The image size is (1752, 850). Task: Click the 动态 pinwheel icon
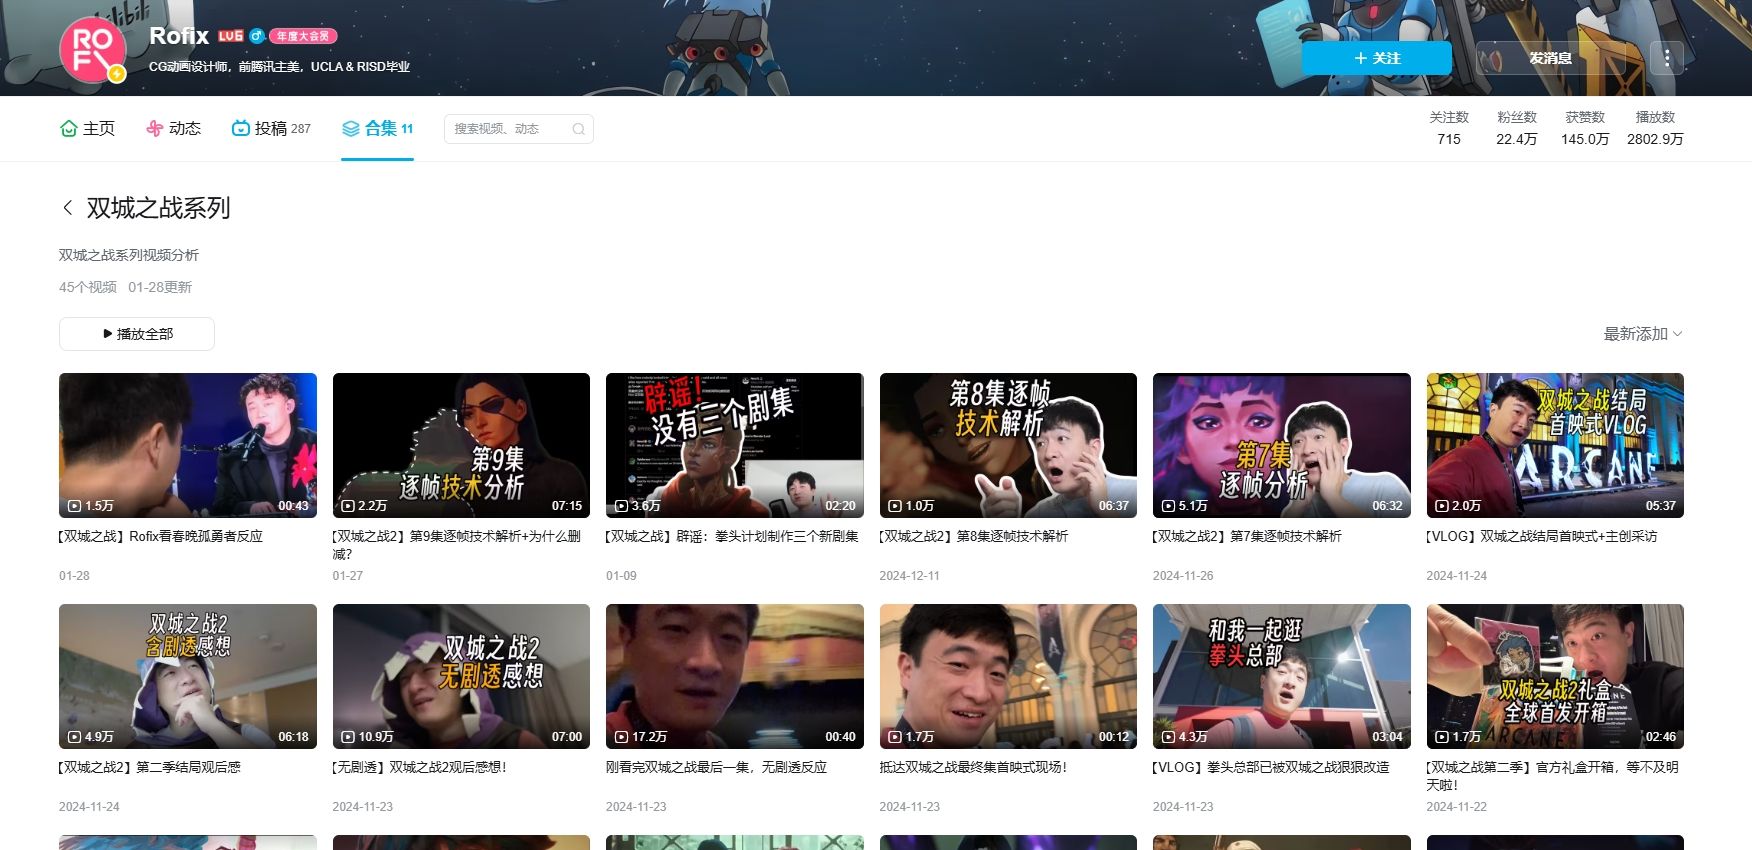154,128
